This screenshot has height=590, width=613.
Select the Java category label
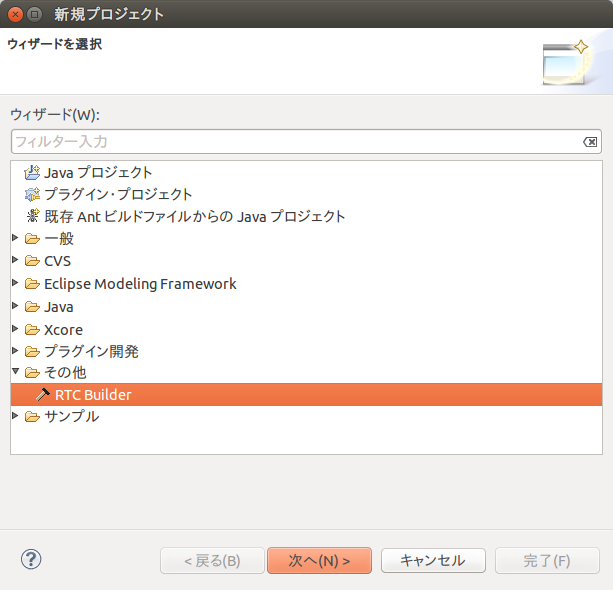59,307
